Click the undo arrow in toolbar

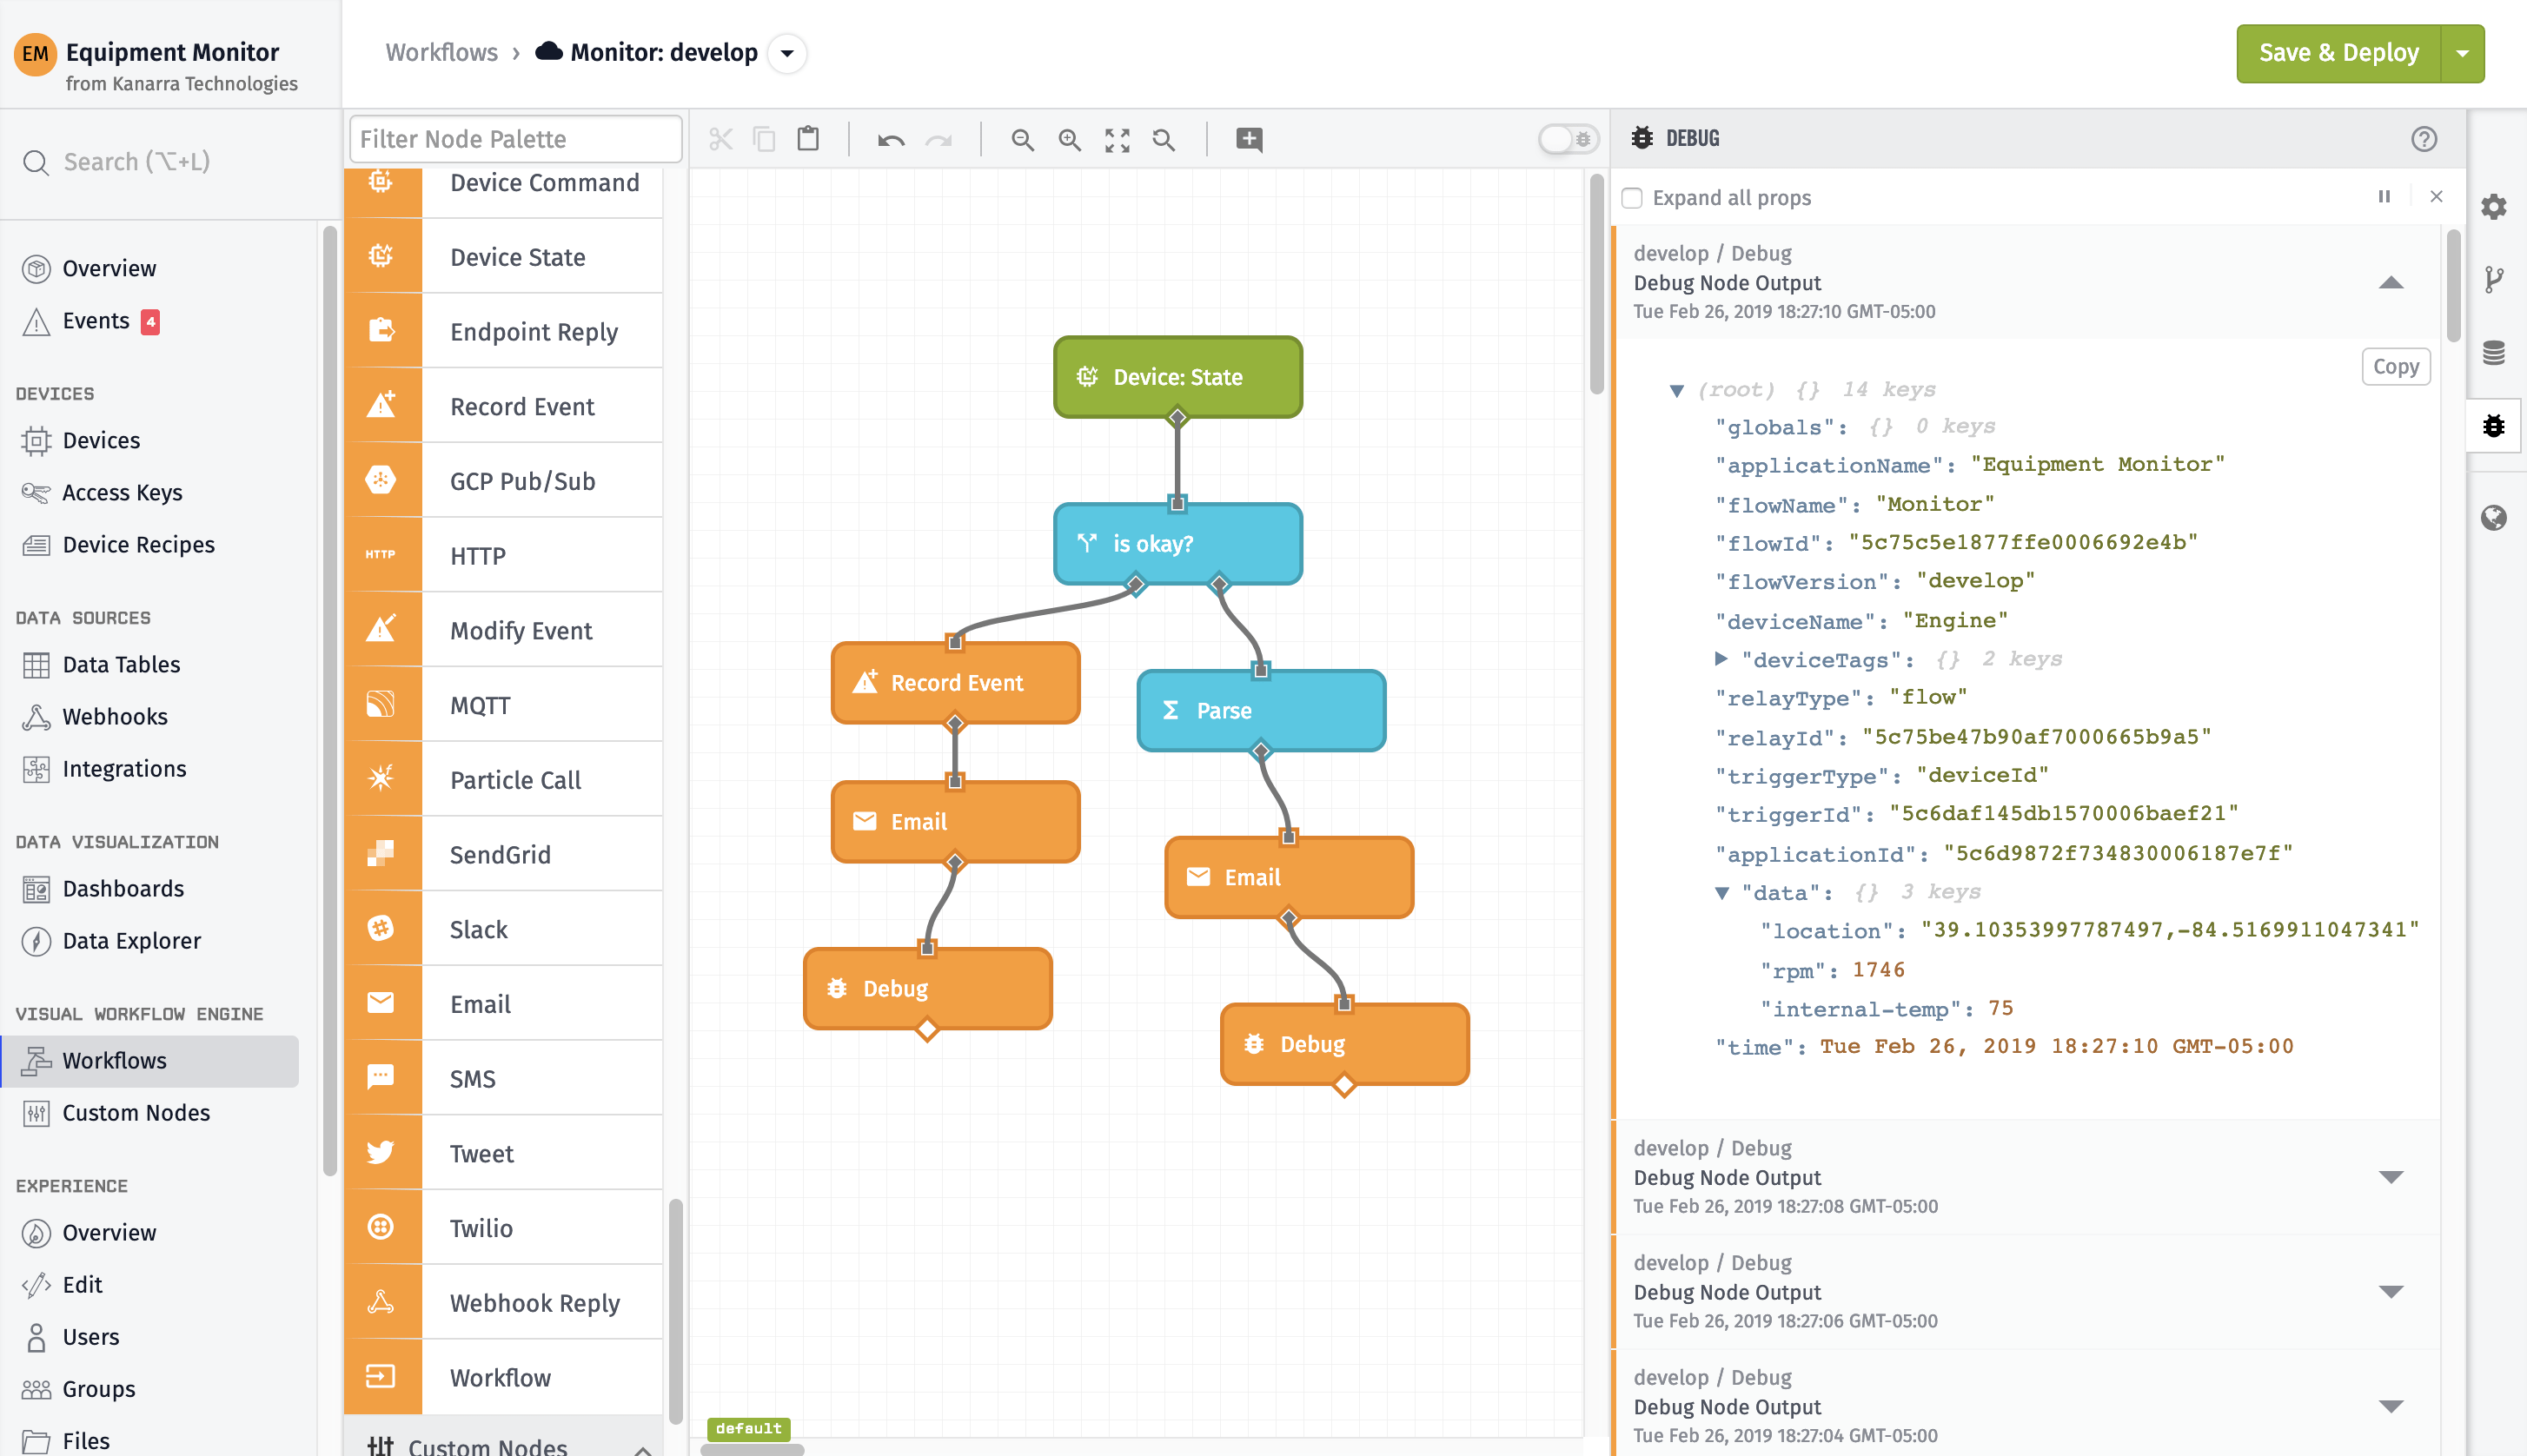coord(890,140)
